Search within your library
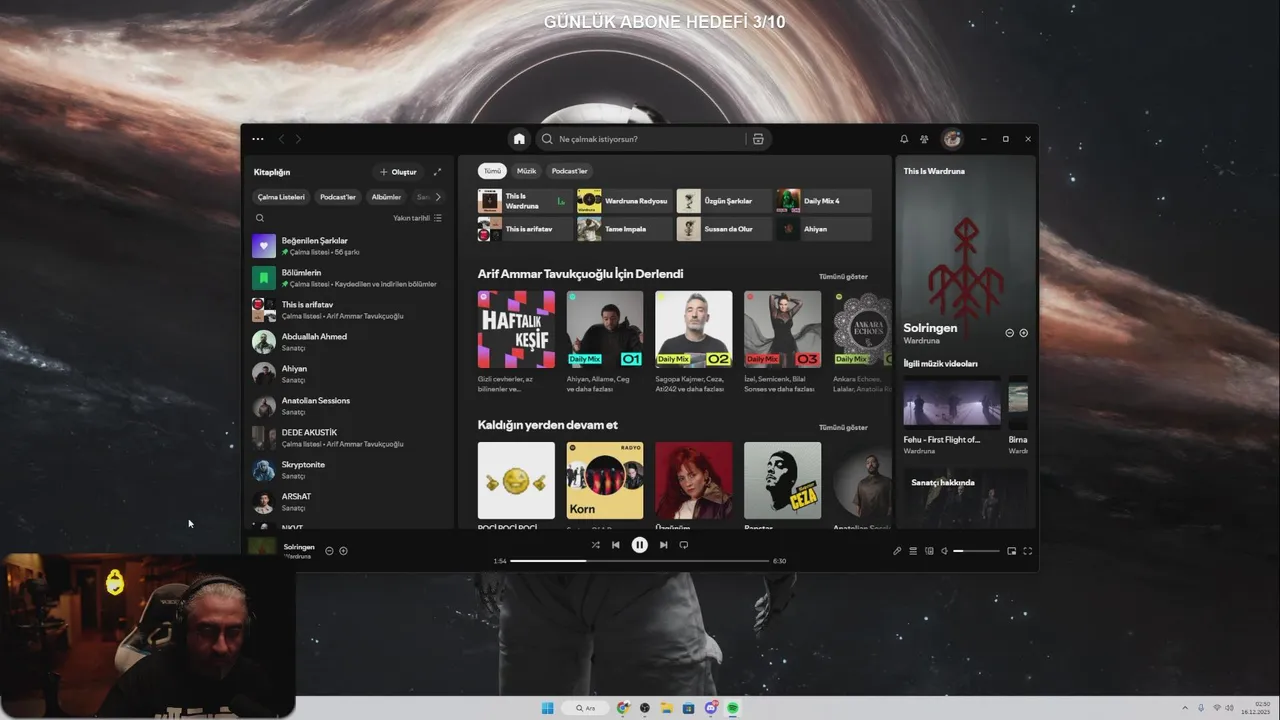Viewport: 1280px width, 720px height. click(260, 218)
